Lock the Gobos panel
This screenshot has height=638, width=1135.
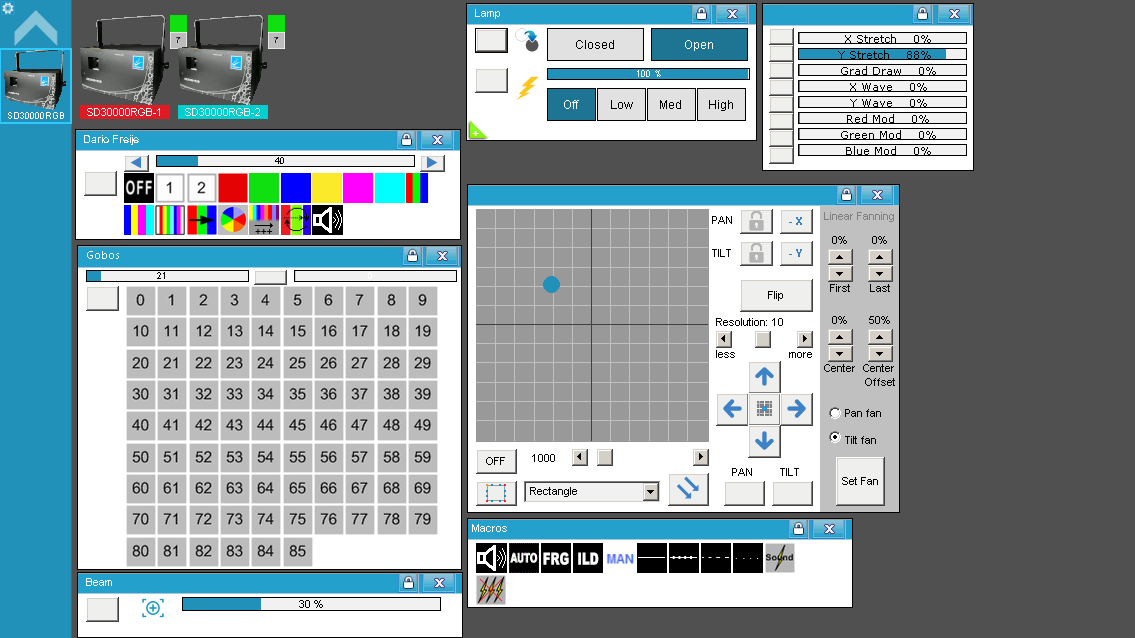tap(412, 256)
